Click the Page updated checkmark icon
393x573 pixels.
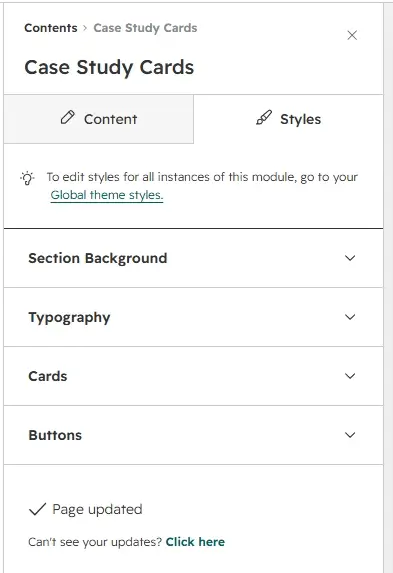(x=37, y=509)
